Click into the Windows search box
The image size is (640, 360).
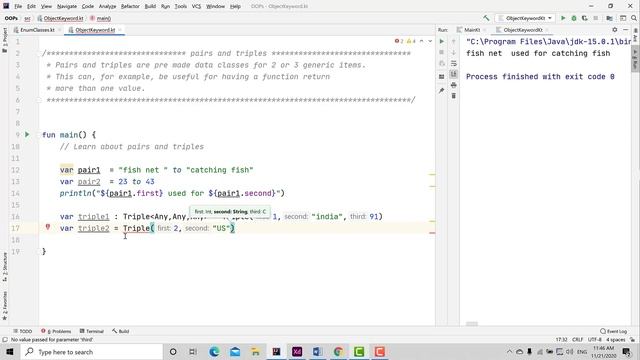pos(92,352)
